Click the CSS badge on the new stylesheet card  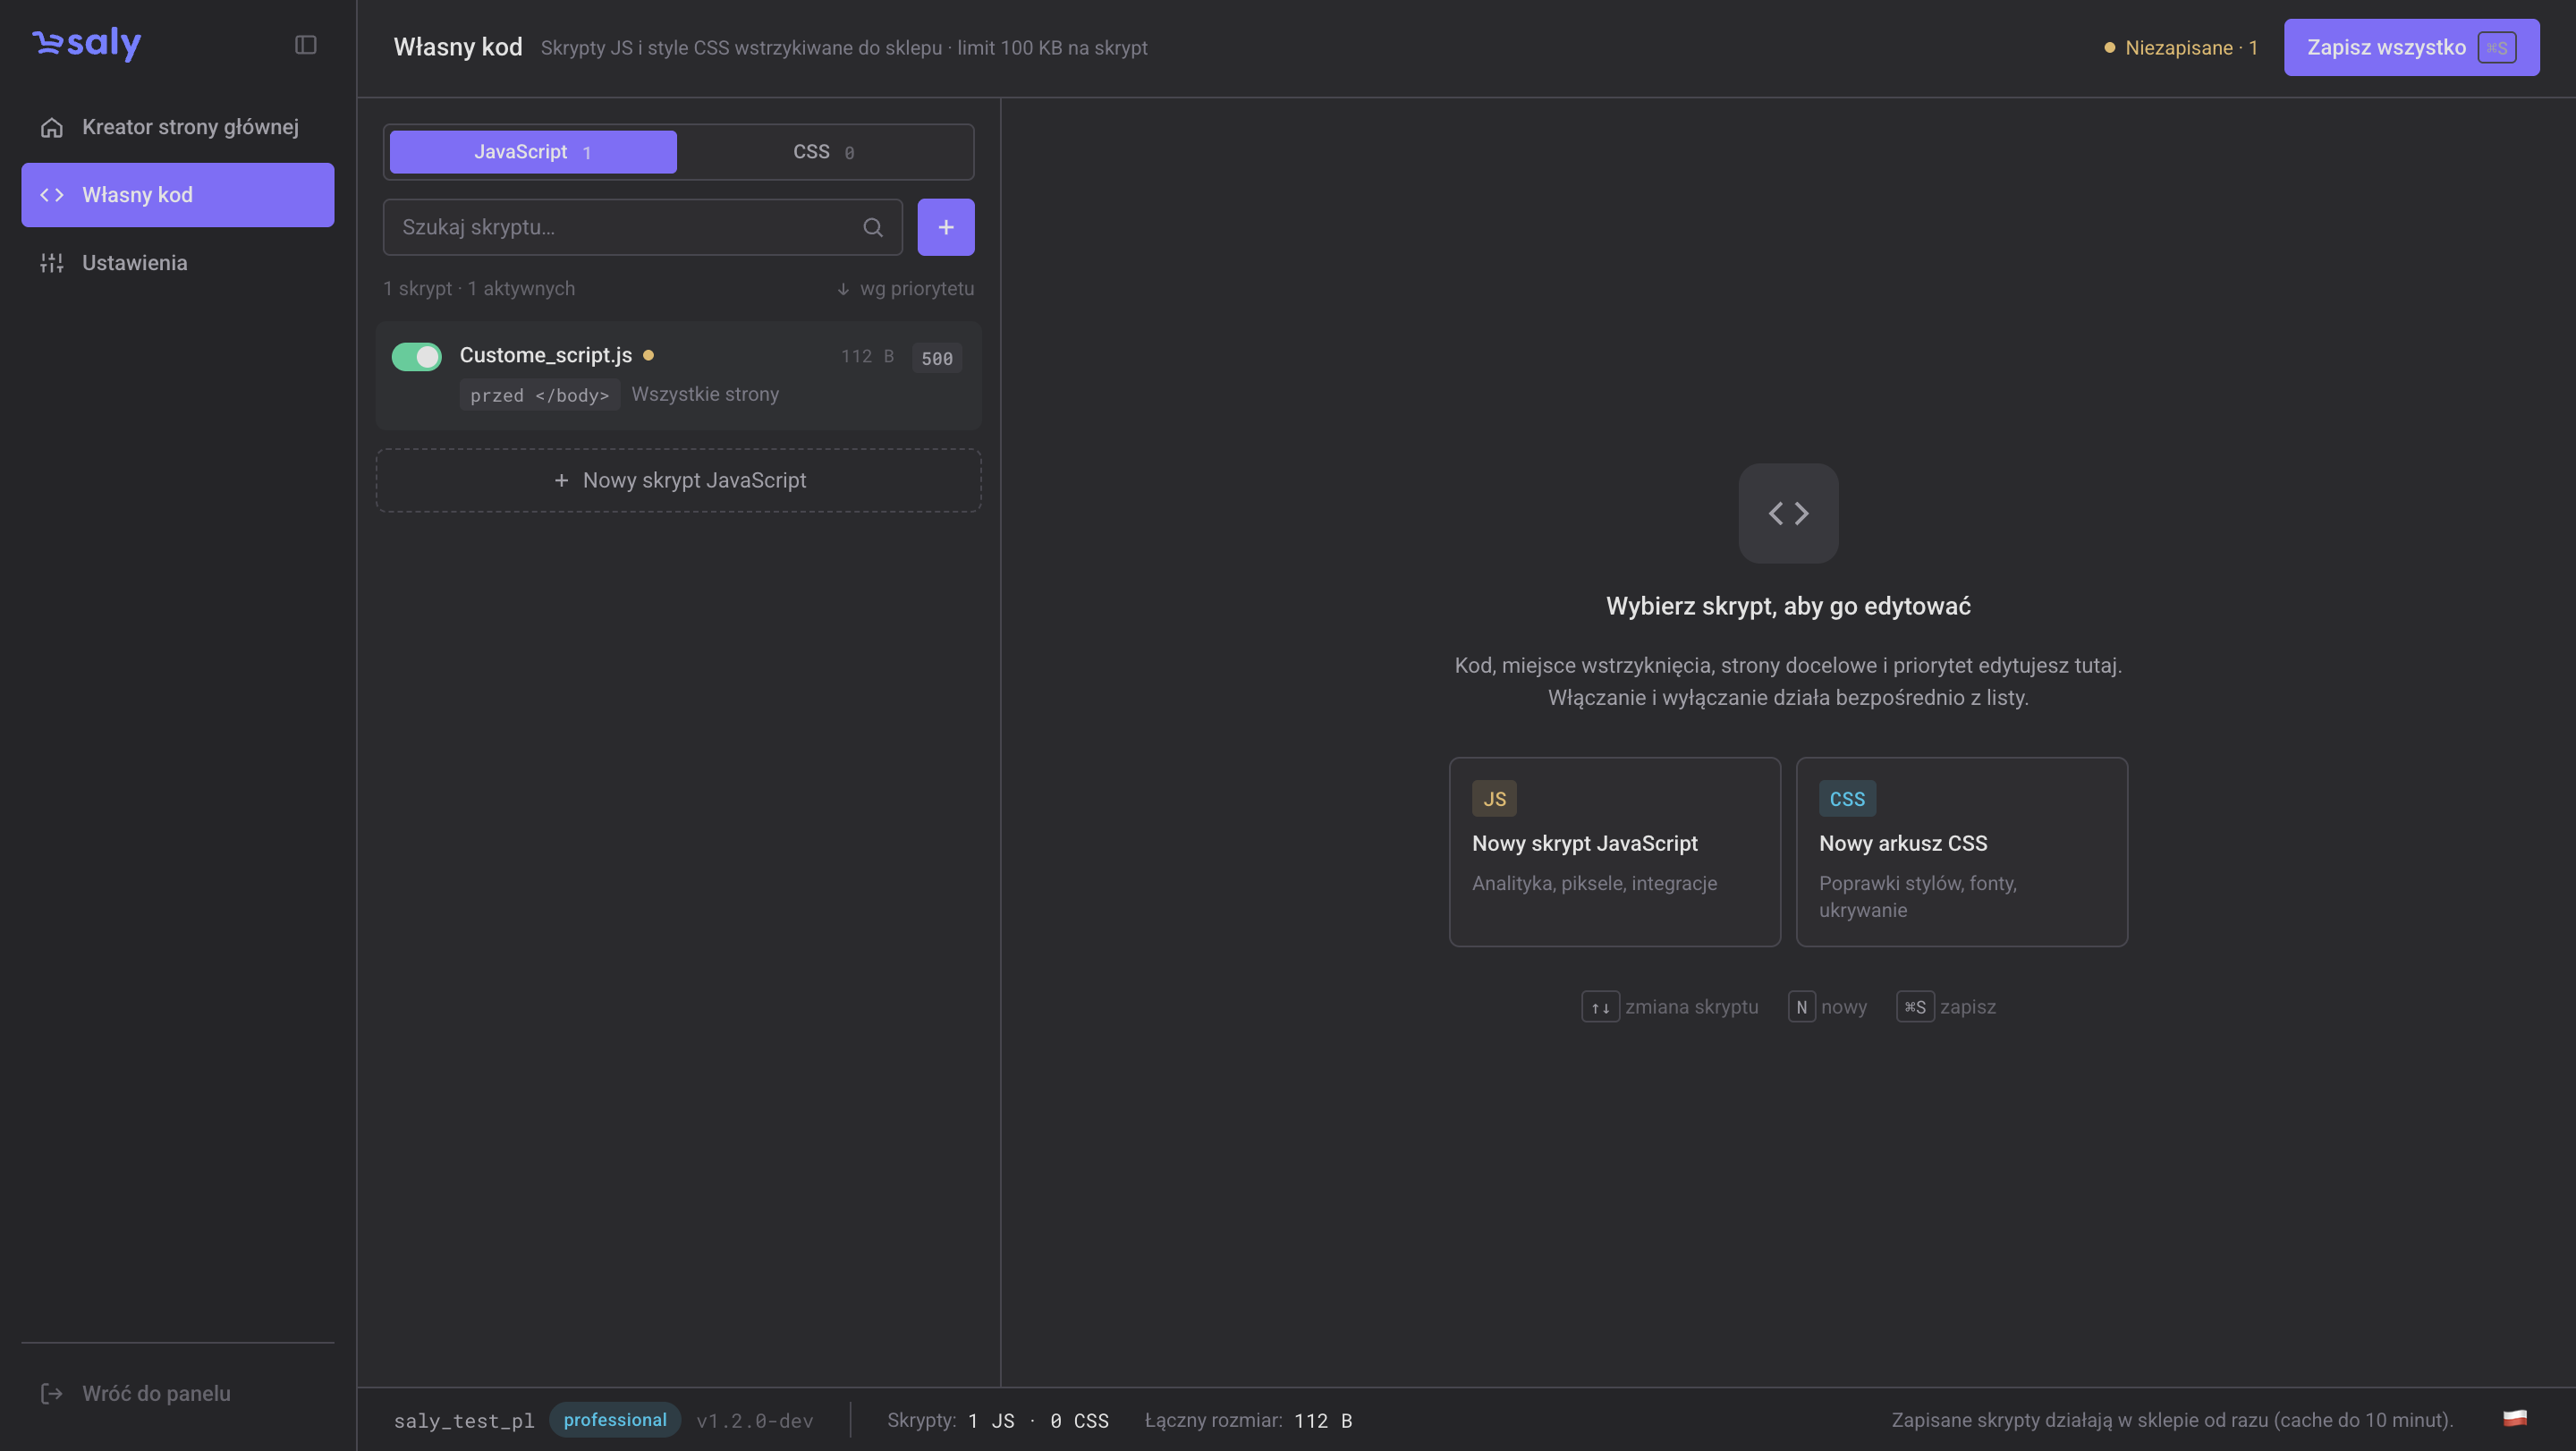click(x=1847, y=799)
